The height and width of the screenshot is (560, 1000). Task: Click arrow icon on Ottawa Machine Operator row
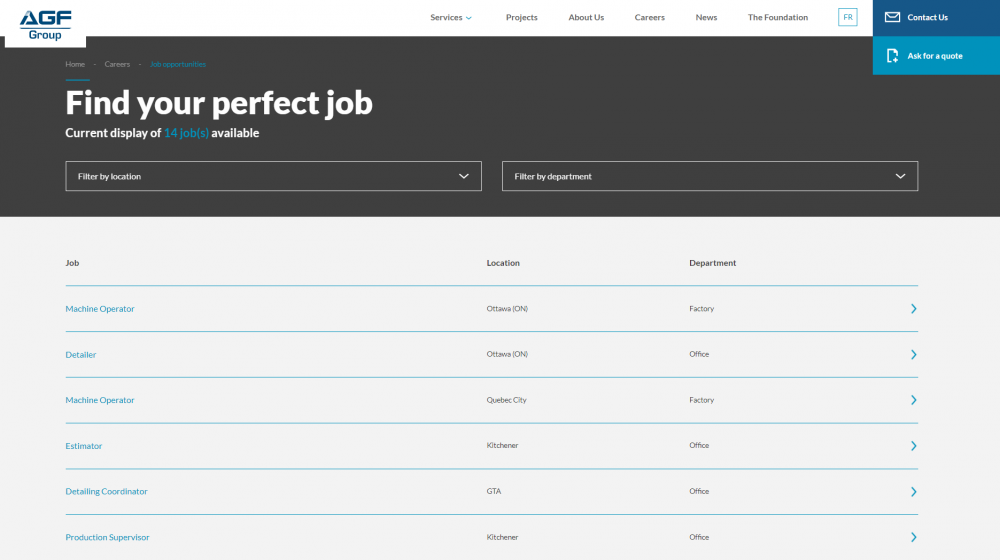tap(913, 309)
